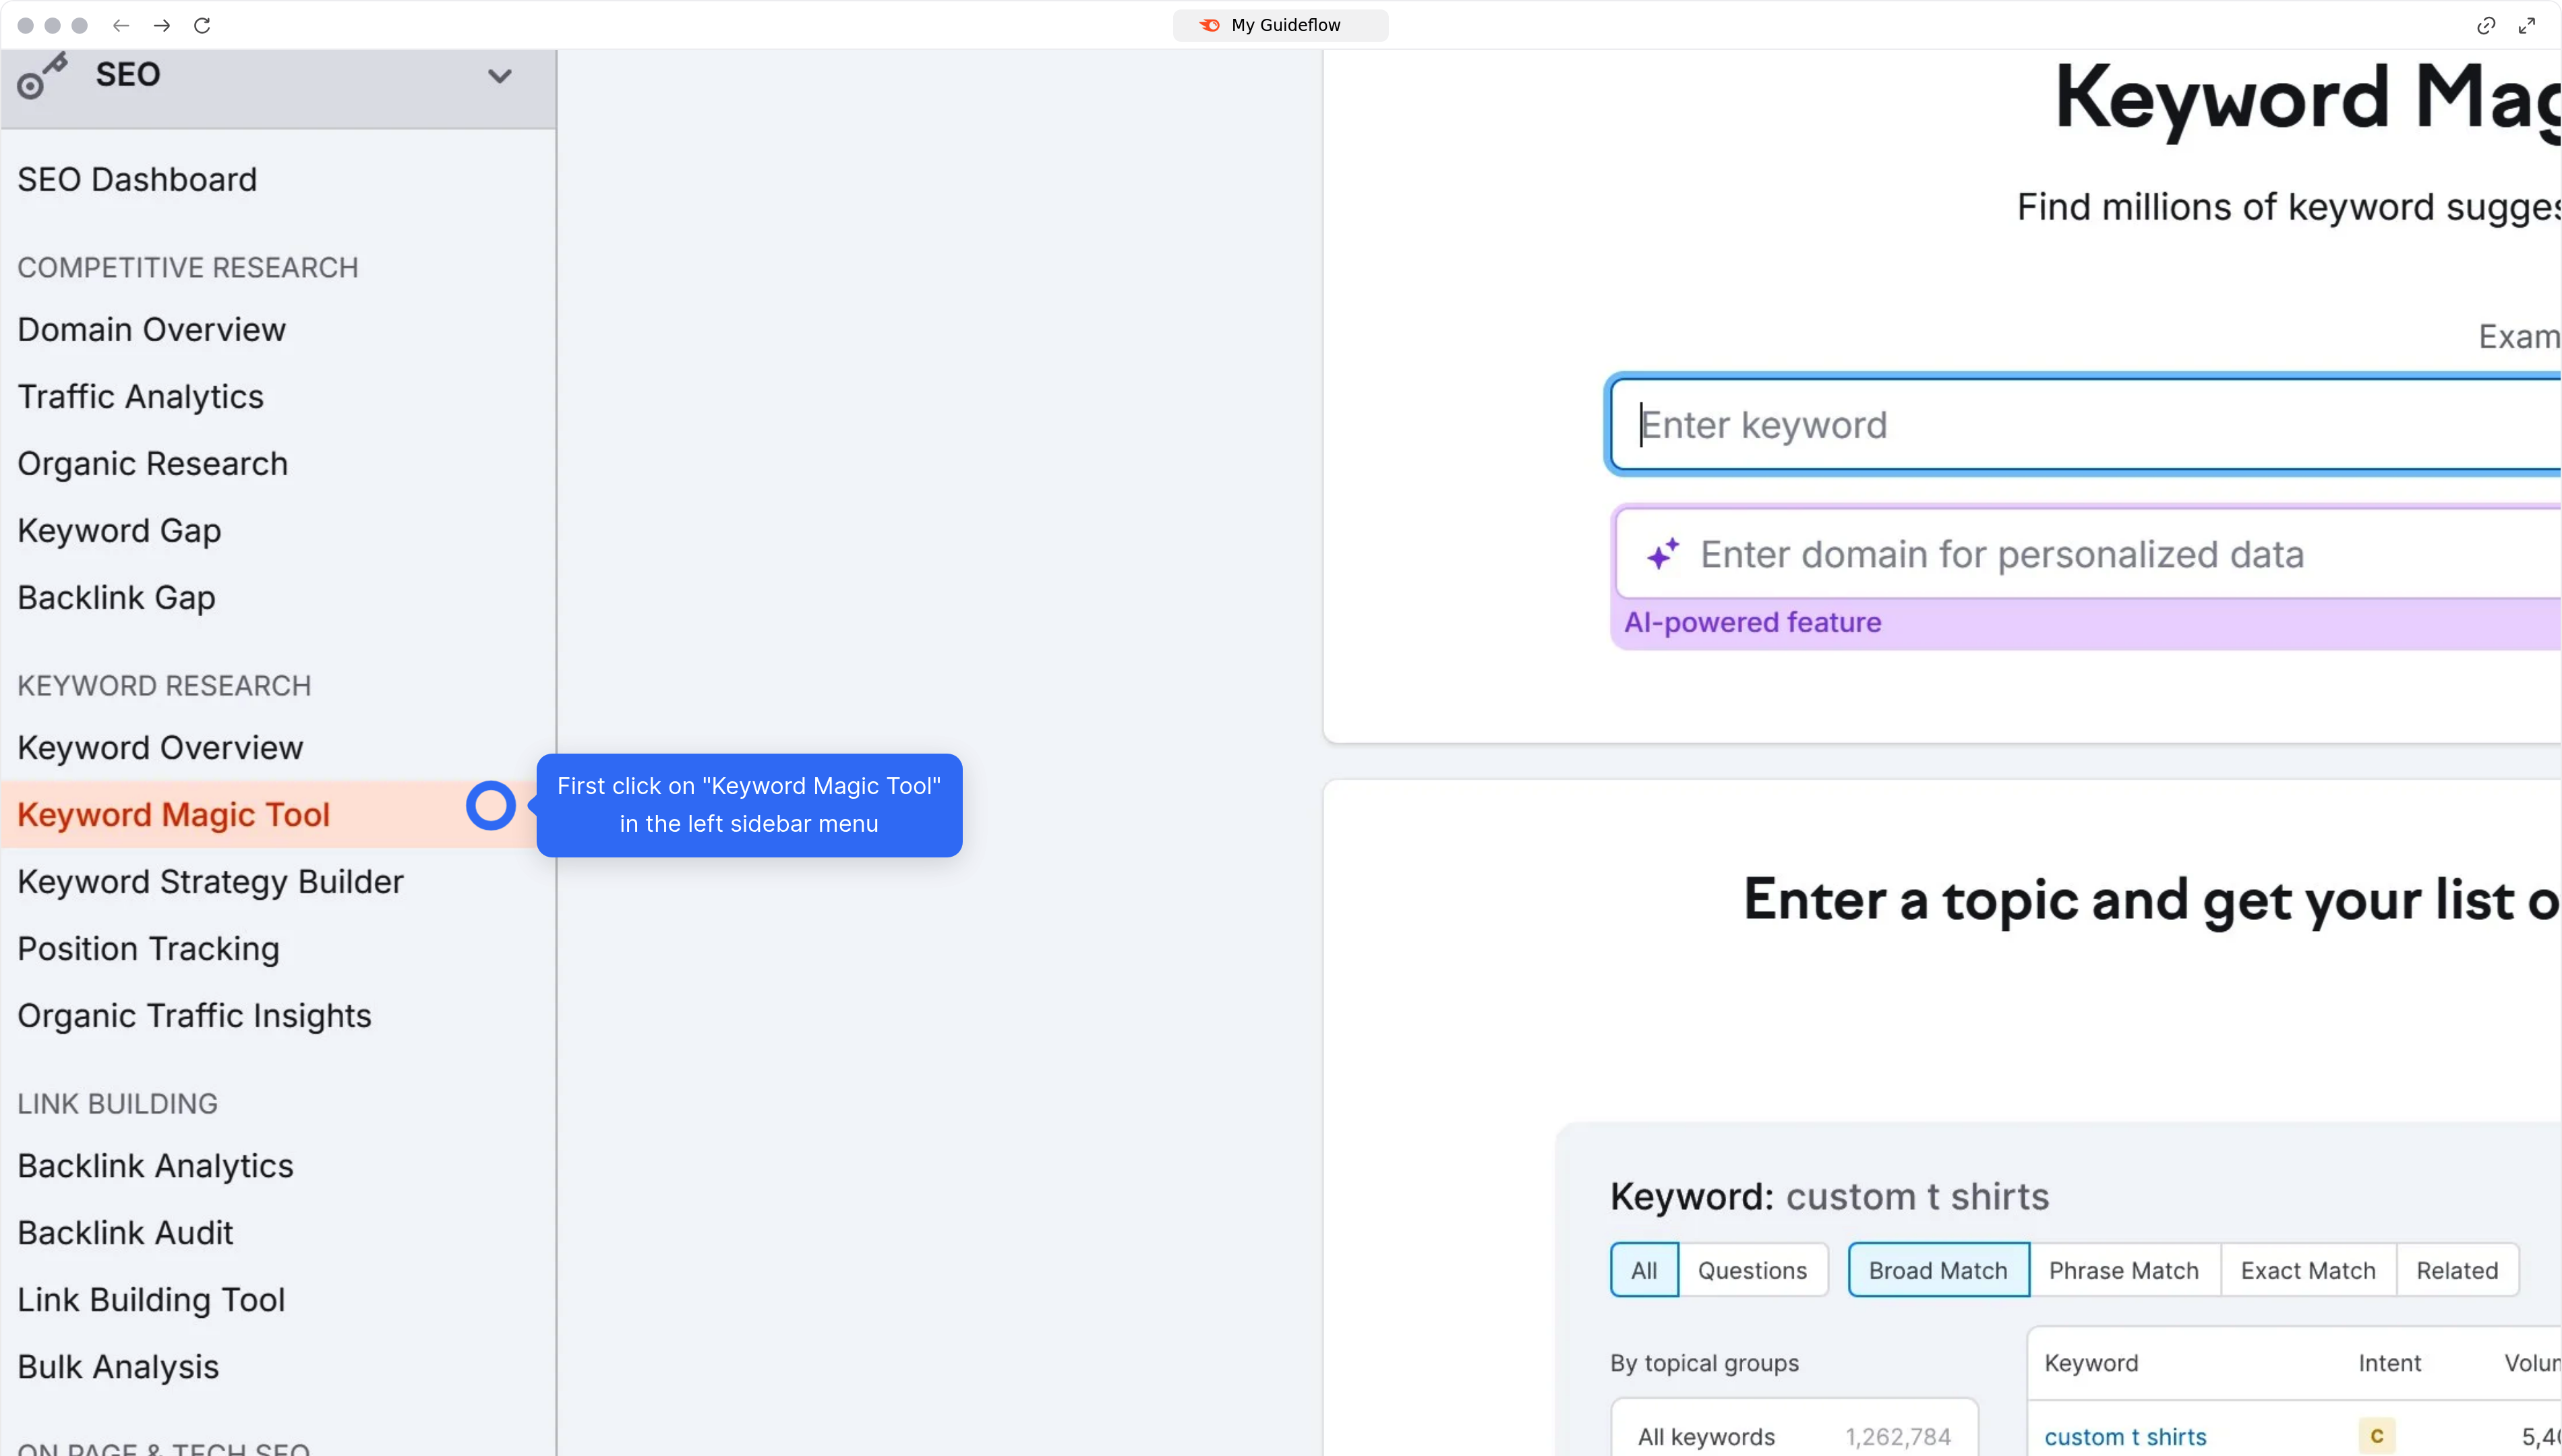Screen dimensions: 2562x1456
Task: Collapse the SEO menu with the chevron
Action: tap(500, 75)
